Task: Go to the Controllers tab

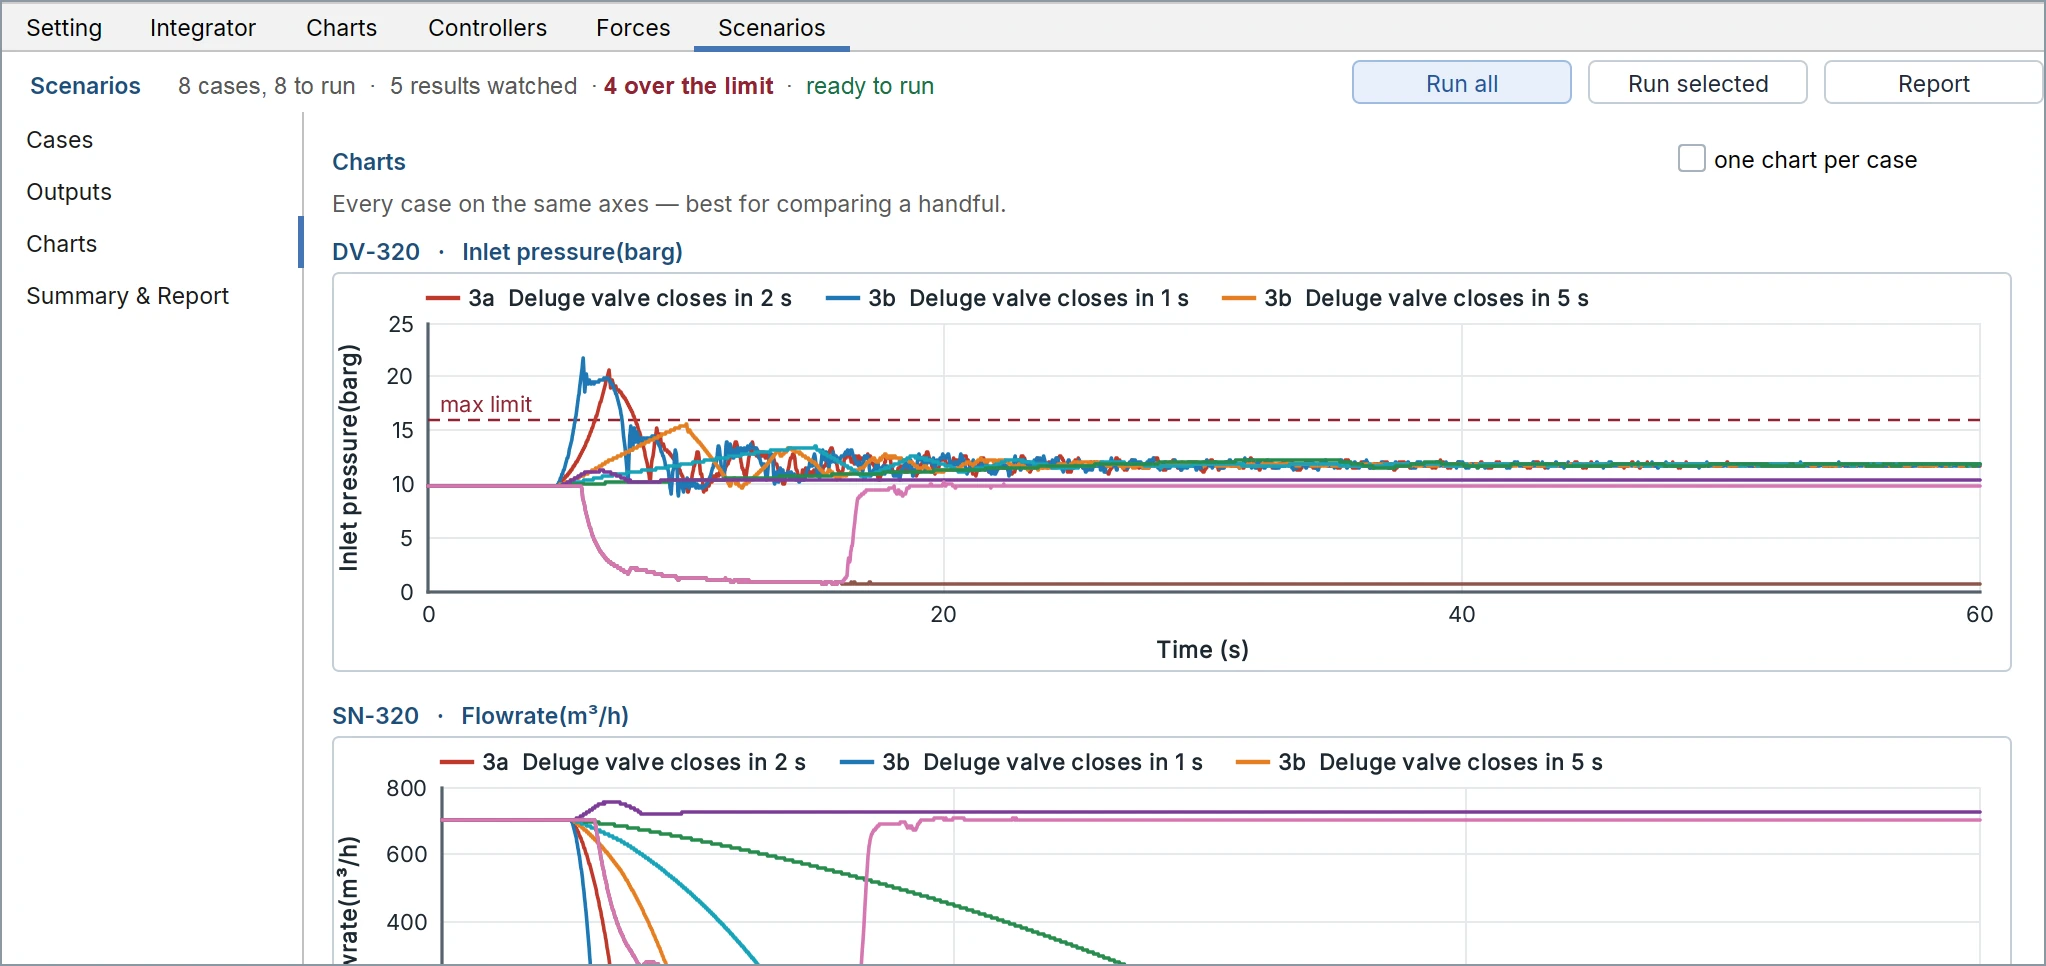Action: click(488, 28)
